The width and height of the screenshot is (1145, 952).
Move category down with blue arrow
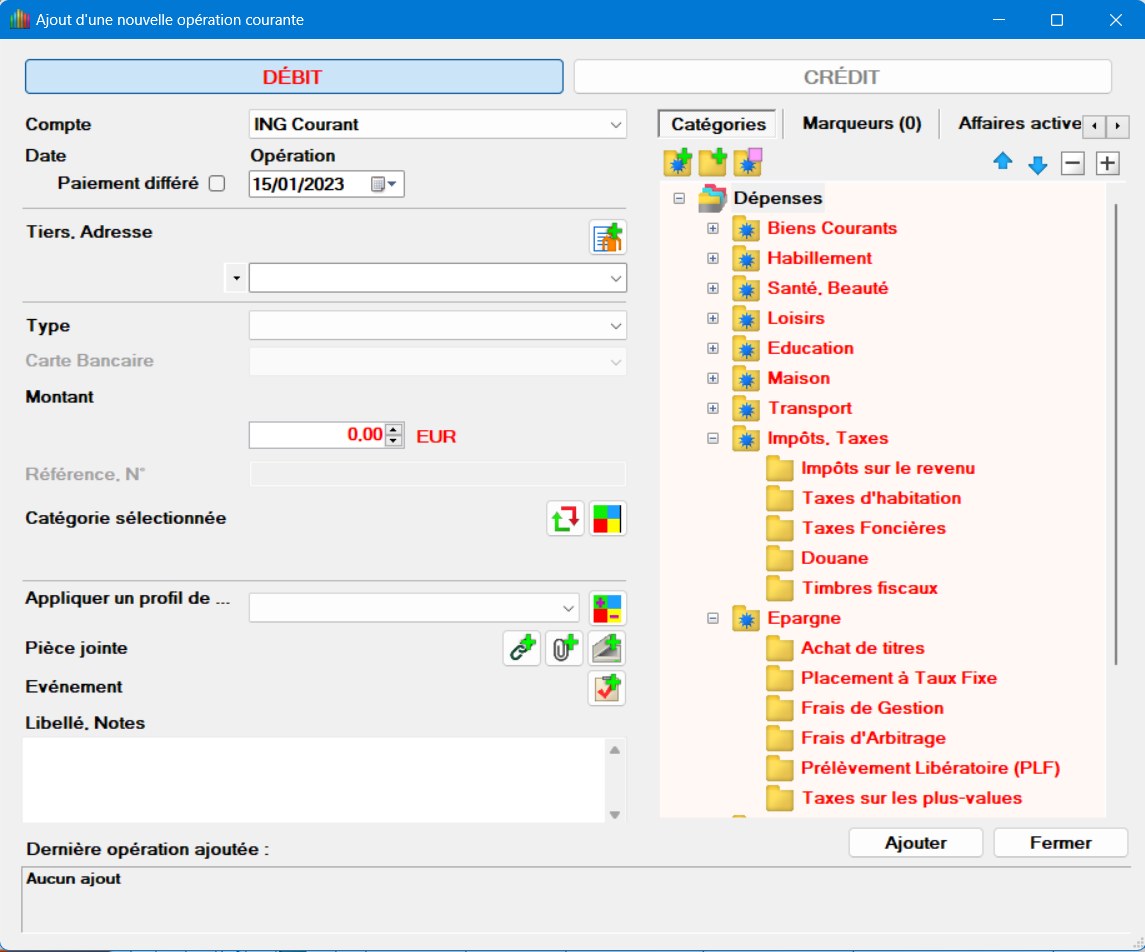pyautogui.click(x=1038, y=163)
